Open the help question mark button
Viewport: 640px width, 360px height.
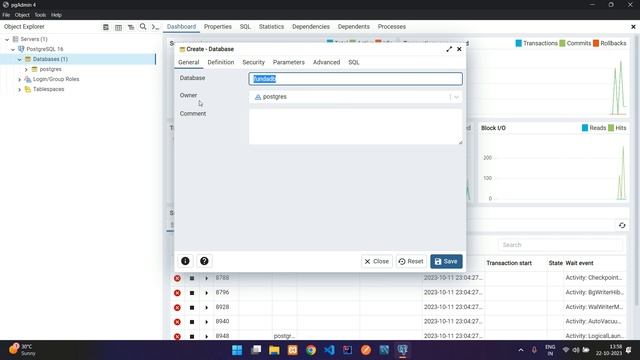pyautogui.click(x=204, y=261)
